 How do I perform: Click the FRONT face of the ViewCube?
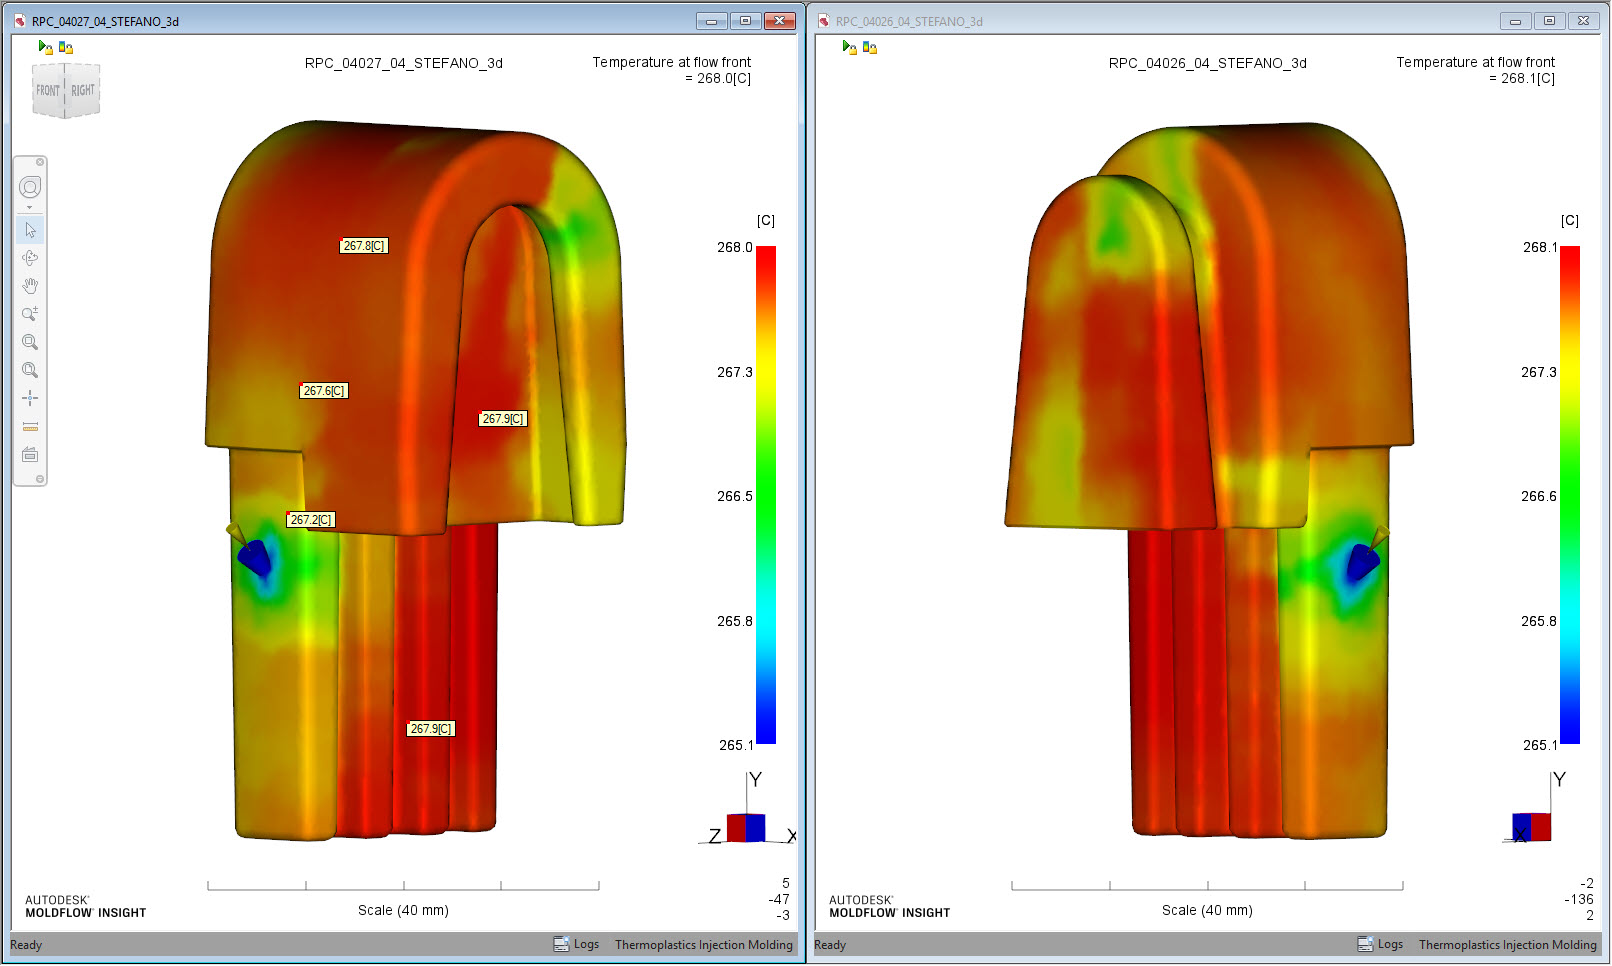pyautogui.click(x=48, y=91)
